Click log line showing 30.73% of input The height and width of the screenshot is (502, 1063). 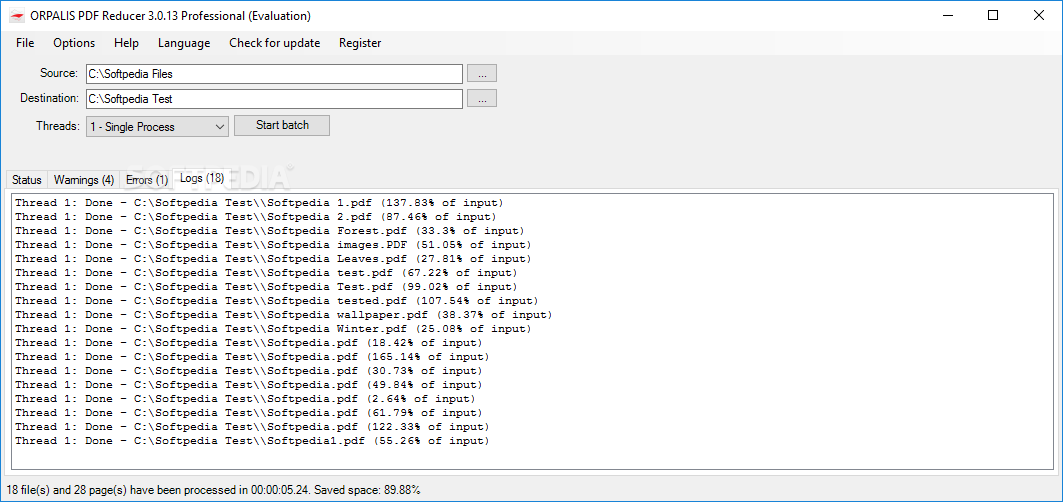(x=249, y=371)
